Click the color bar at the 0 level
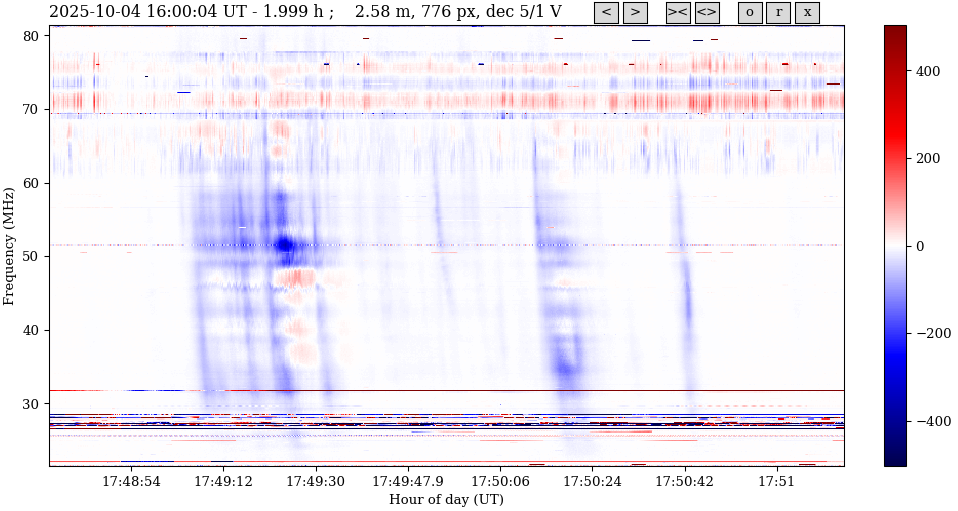Viewport: 958px width, 511px height. tap(895, 246)
